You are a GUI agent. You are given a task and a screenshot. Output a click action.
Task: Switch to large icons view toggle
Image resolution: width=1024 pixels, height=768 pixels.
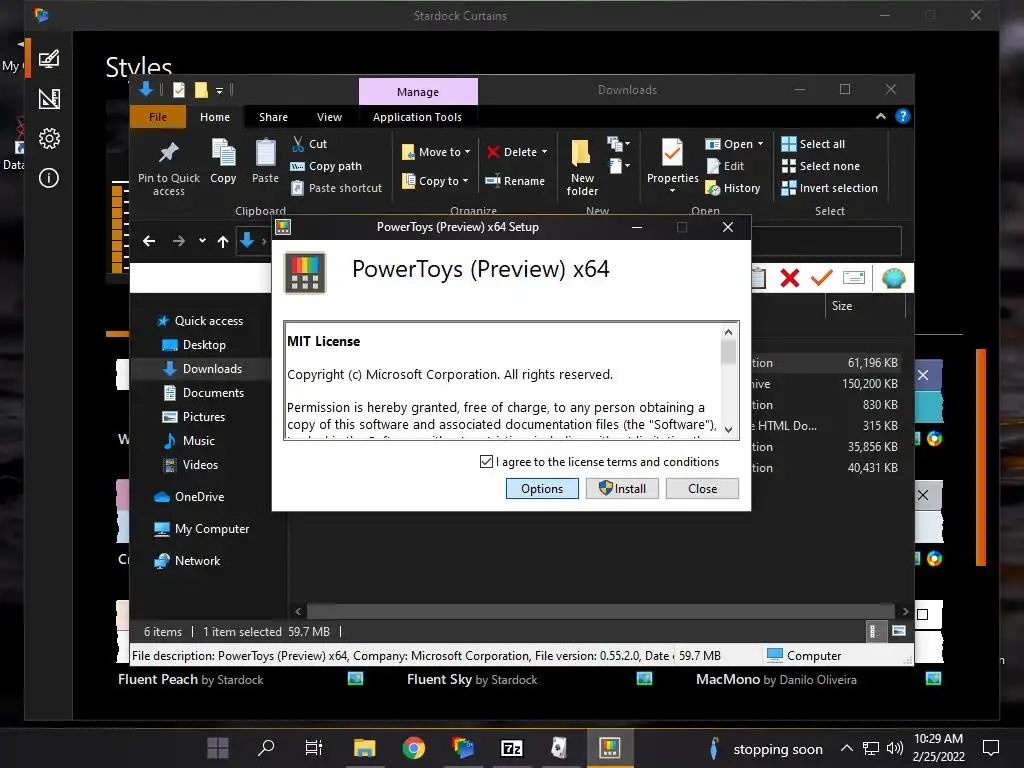pyautogui.click(x=899, y=631)
